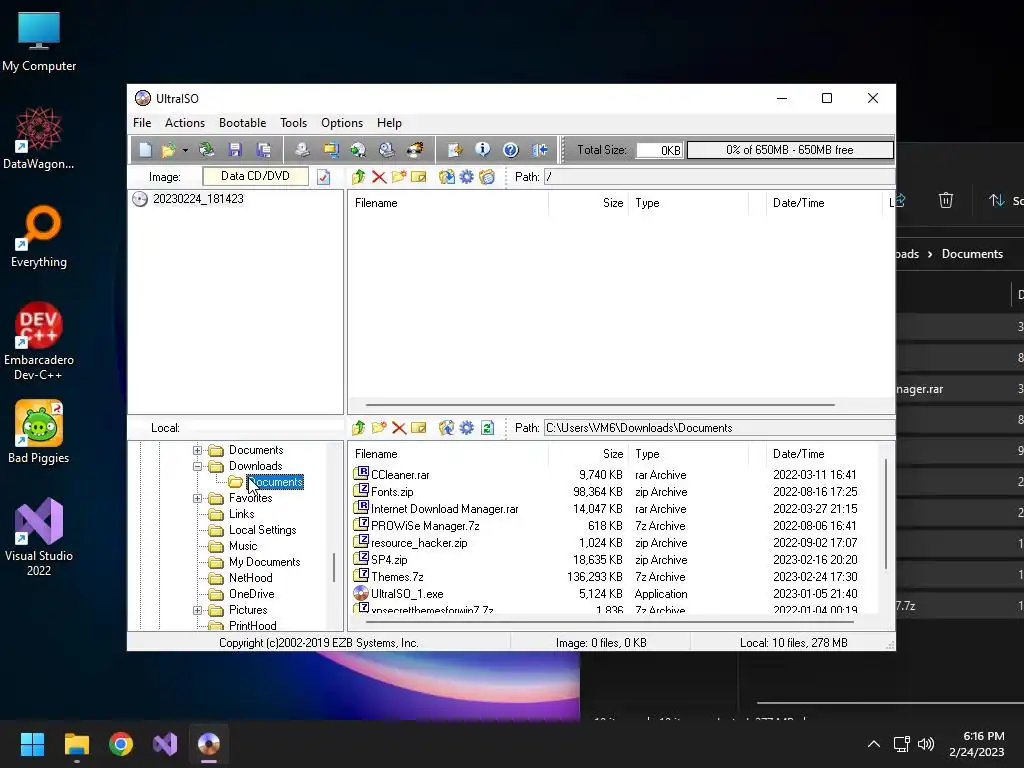The width and height of the screenshot is (1024, 768).
Task: Click the virtual drive icon left of the burn icon
Action: 387,150
